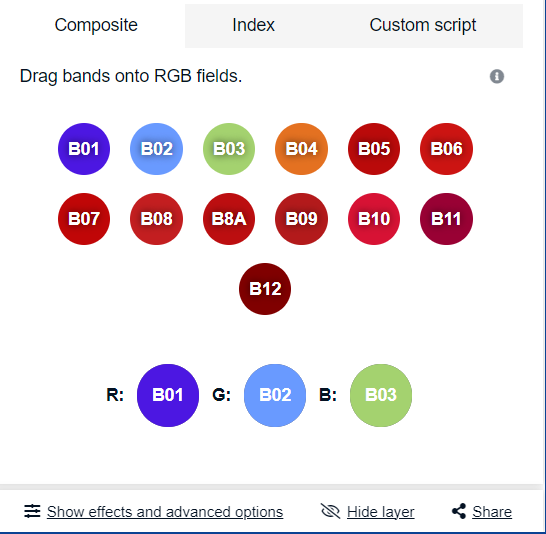Image resolution: width=546 pixels, height=534 pixels.
Task: Switch to the Index tab
Action: click(x=254, y=26)
